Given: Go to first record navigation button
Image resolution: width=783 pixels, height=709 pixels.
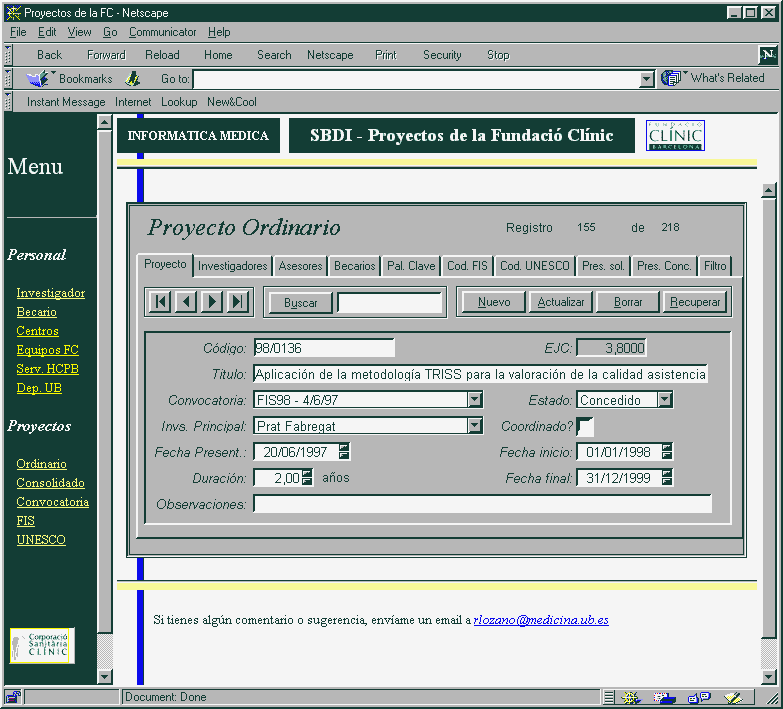Looking at the screenshot, I should click(x=160, y=302).
